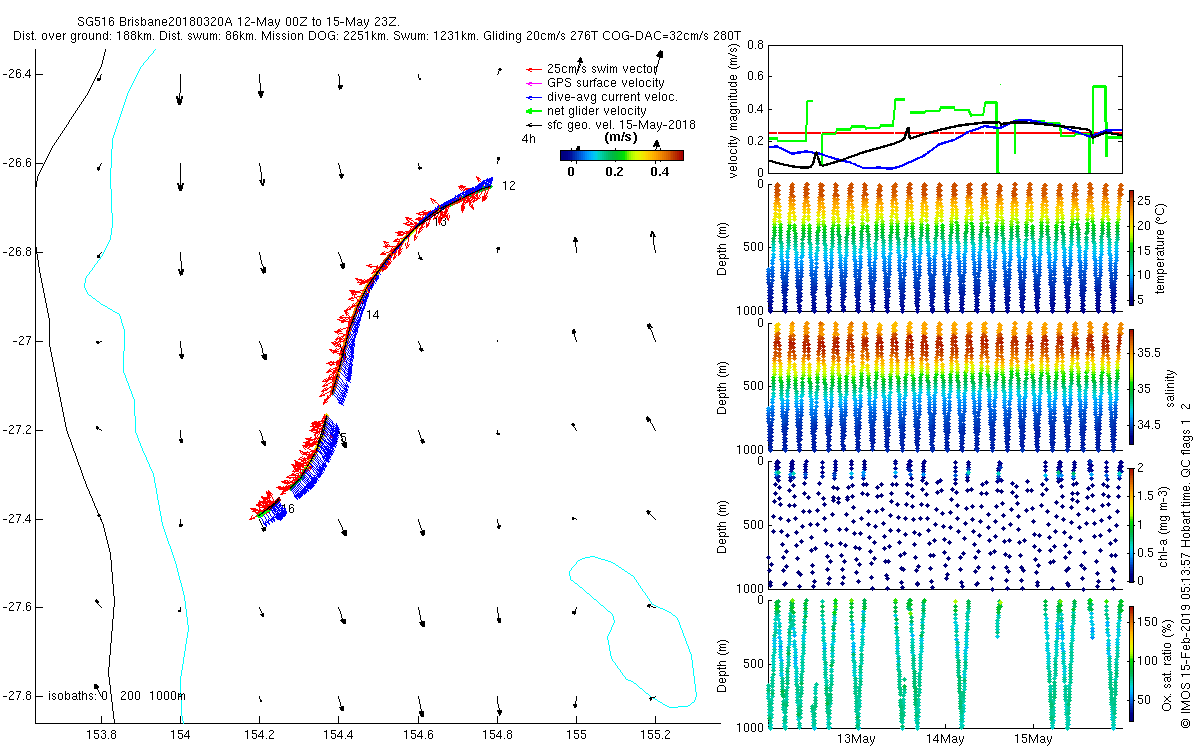Image resolution: width=1200 pixels, height=750 pixels.
Task: Click the 'Ox. sat. ratio (%)' colorbar label
Action: click(x=1168, y=663)
